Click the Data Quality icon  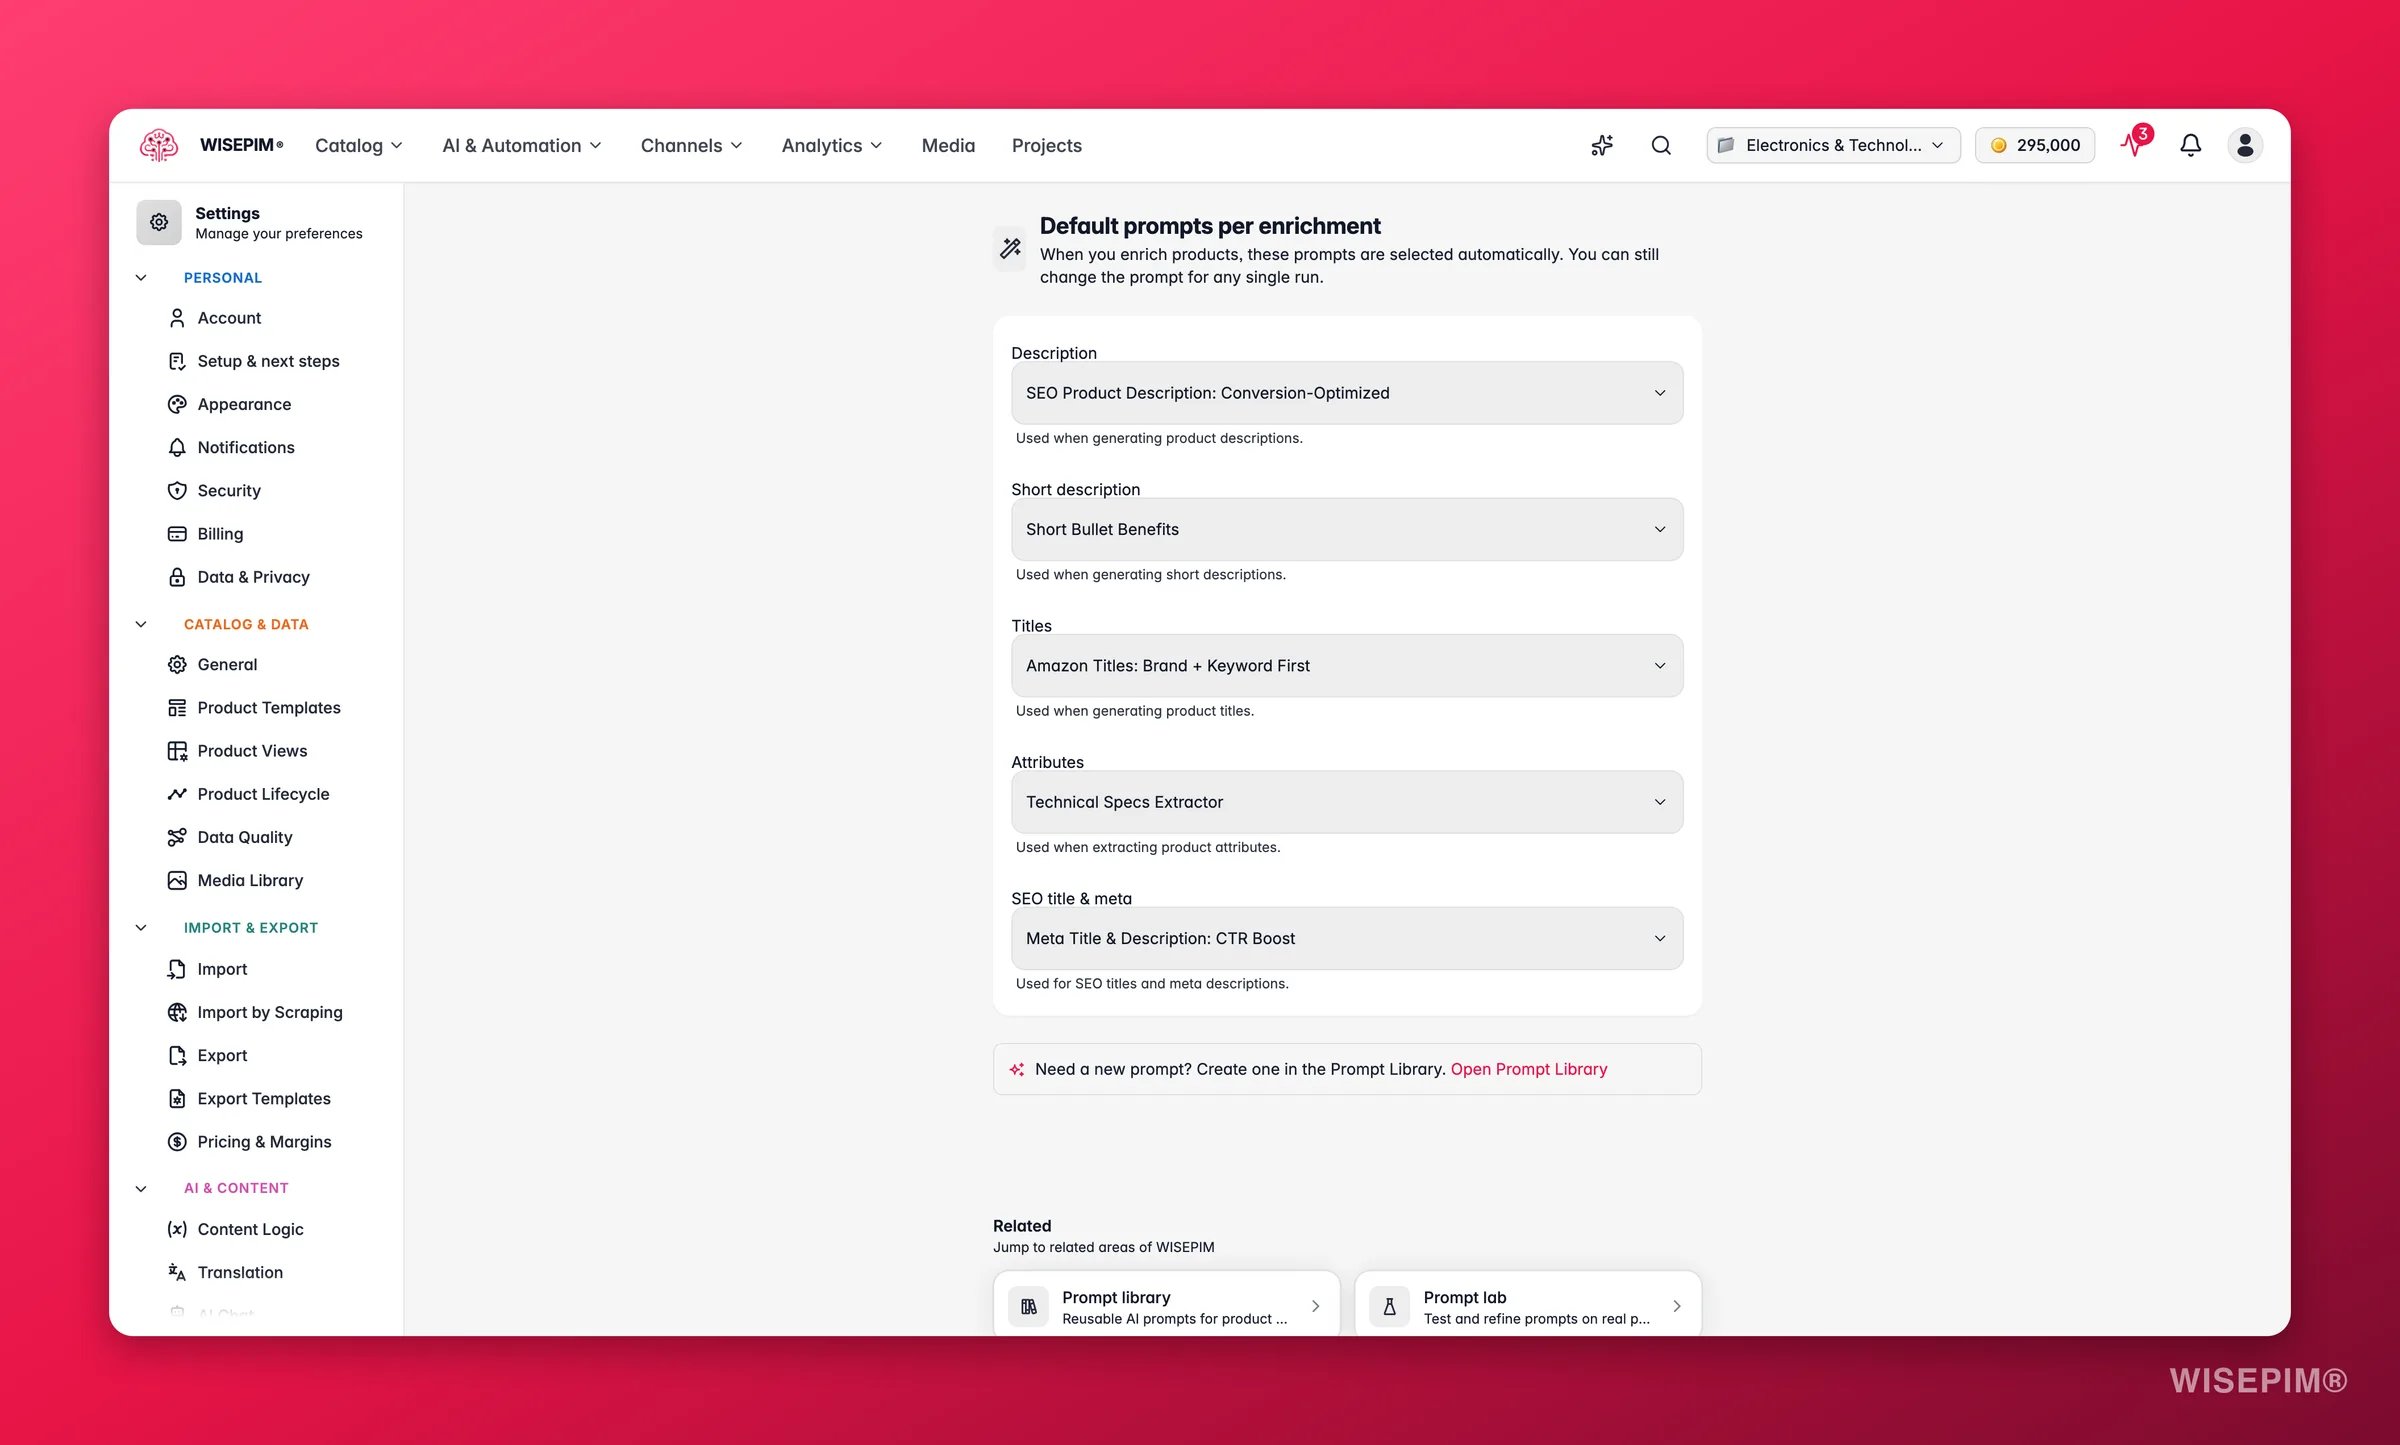[x=177, y=837]
